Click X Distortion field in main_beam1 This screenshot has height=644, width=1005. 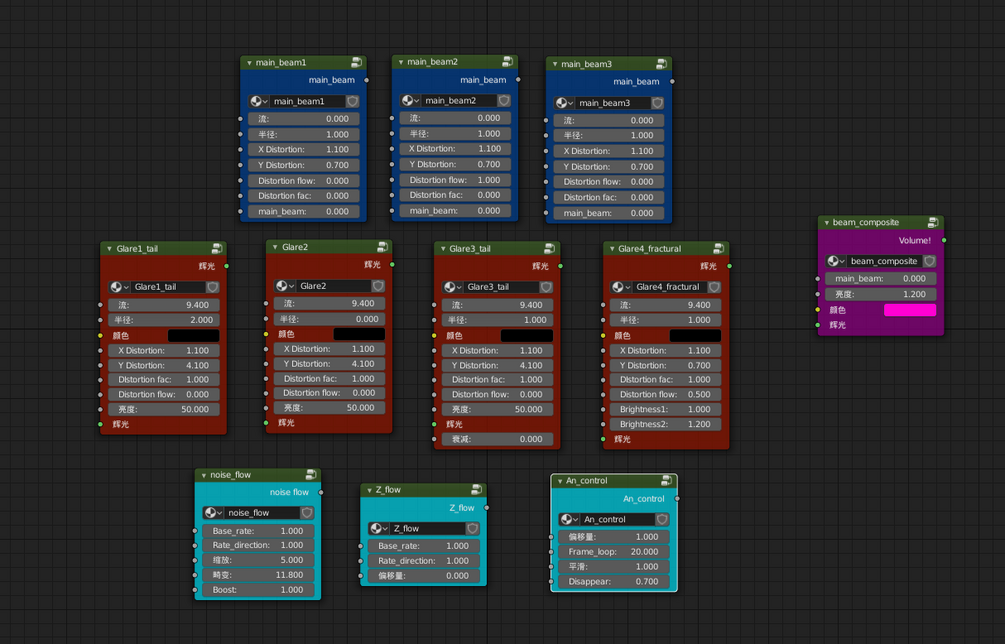tap(303, 149)
